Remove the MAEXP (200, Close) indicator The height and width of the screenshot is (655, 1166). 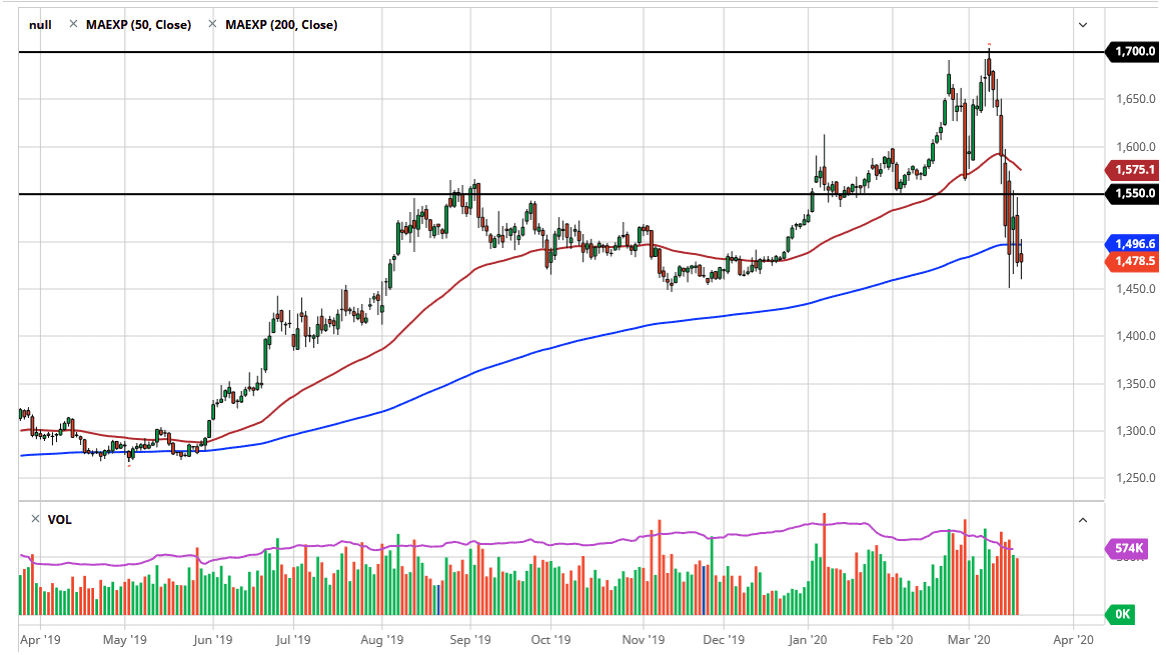(213, 25)
